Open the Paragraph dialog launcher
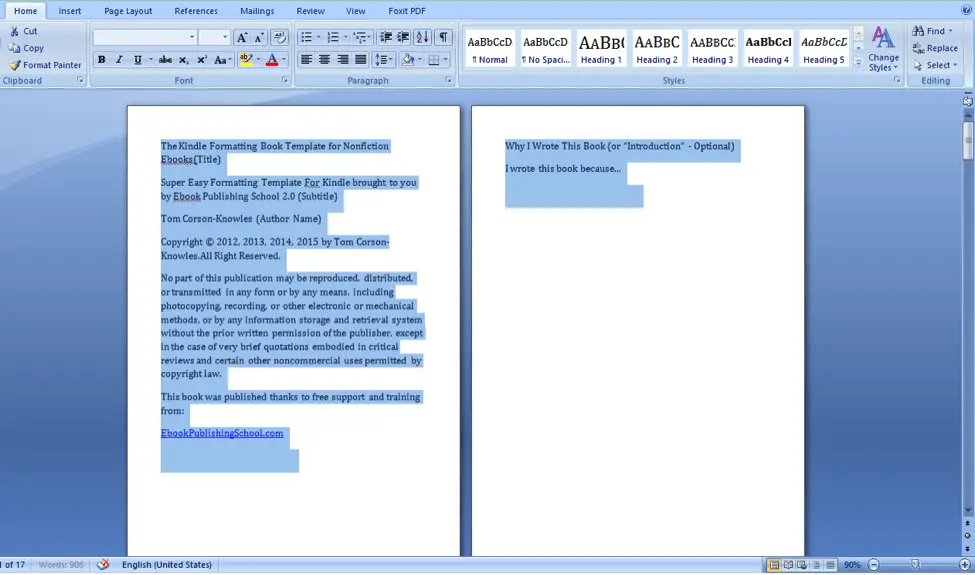Viewport: 975px width, 575px height. [448, 80]
